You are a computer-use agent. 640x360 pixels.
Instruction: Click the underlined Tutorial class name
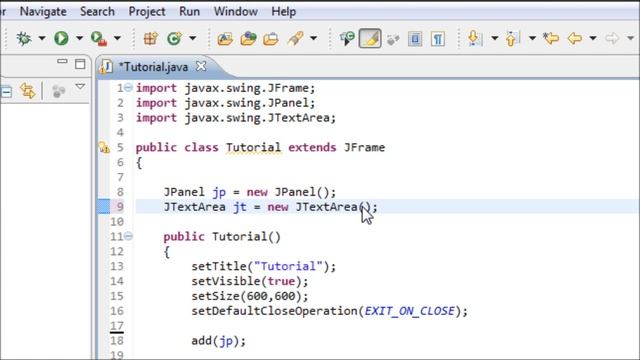pos(253,147)
